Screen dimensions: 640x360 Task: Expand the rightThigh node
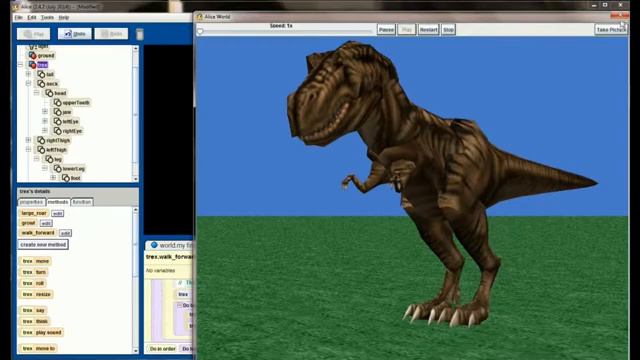coord(28,140)
